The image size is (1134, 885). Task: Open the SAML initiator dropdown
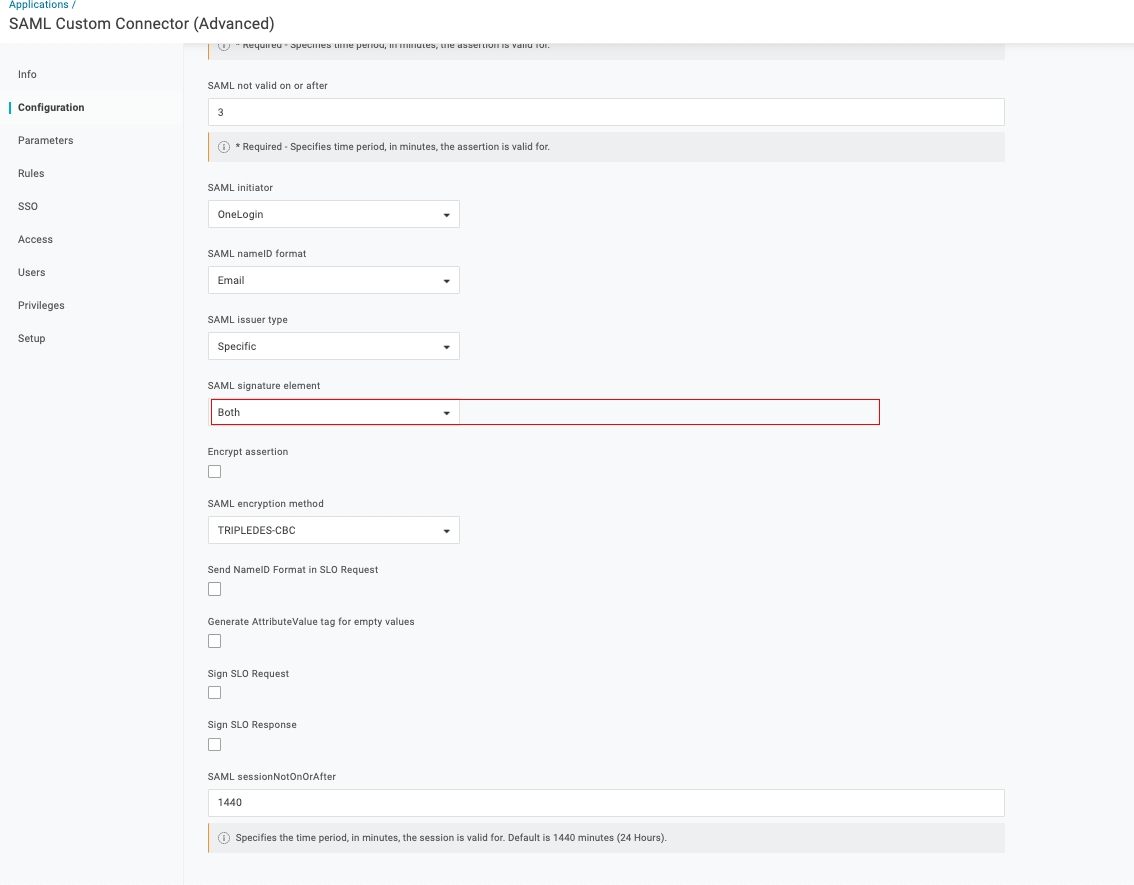333,214
